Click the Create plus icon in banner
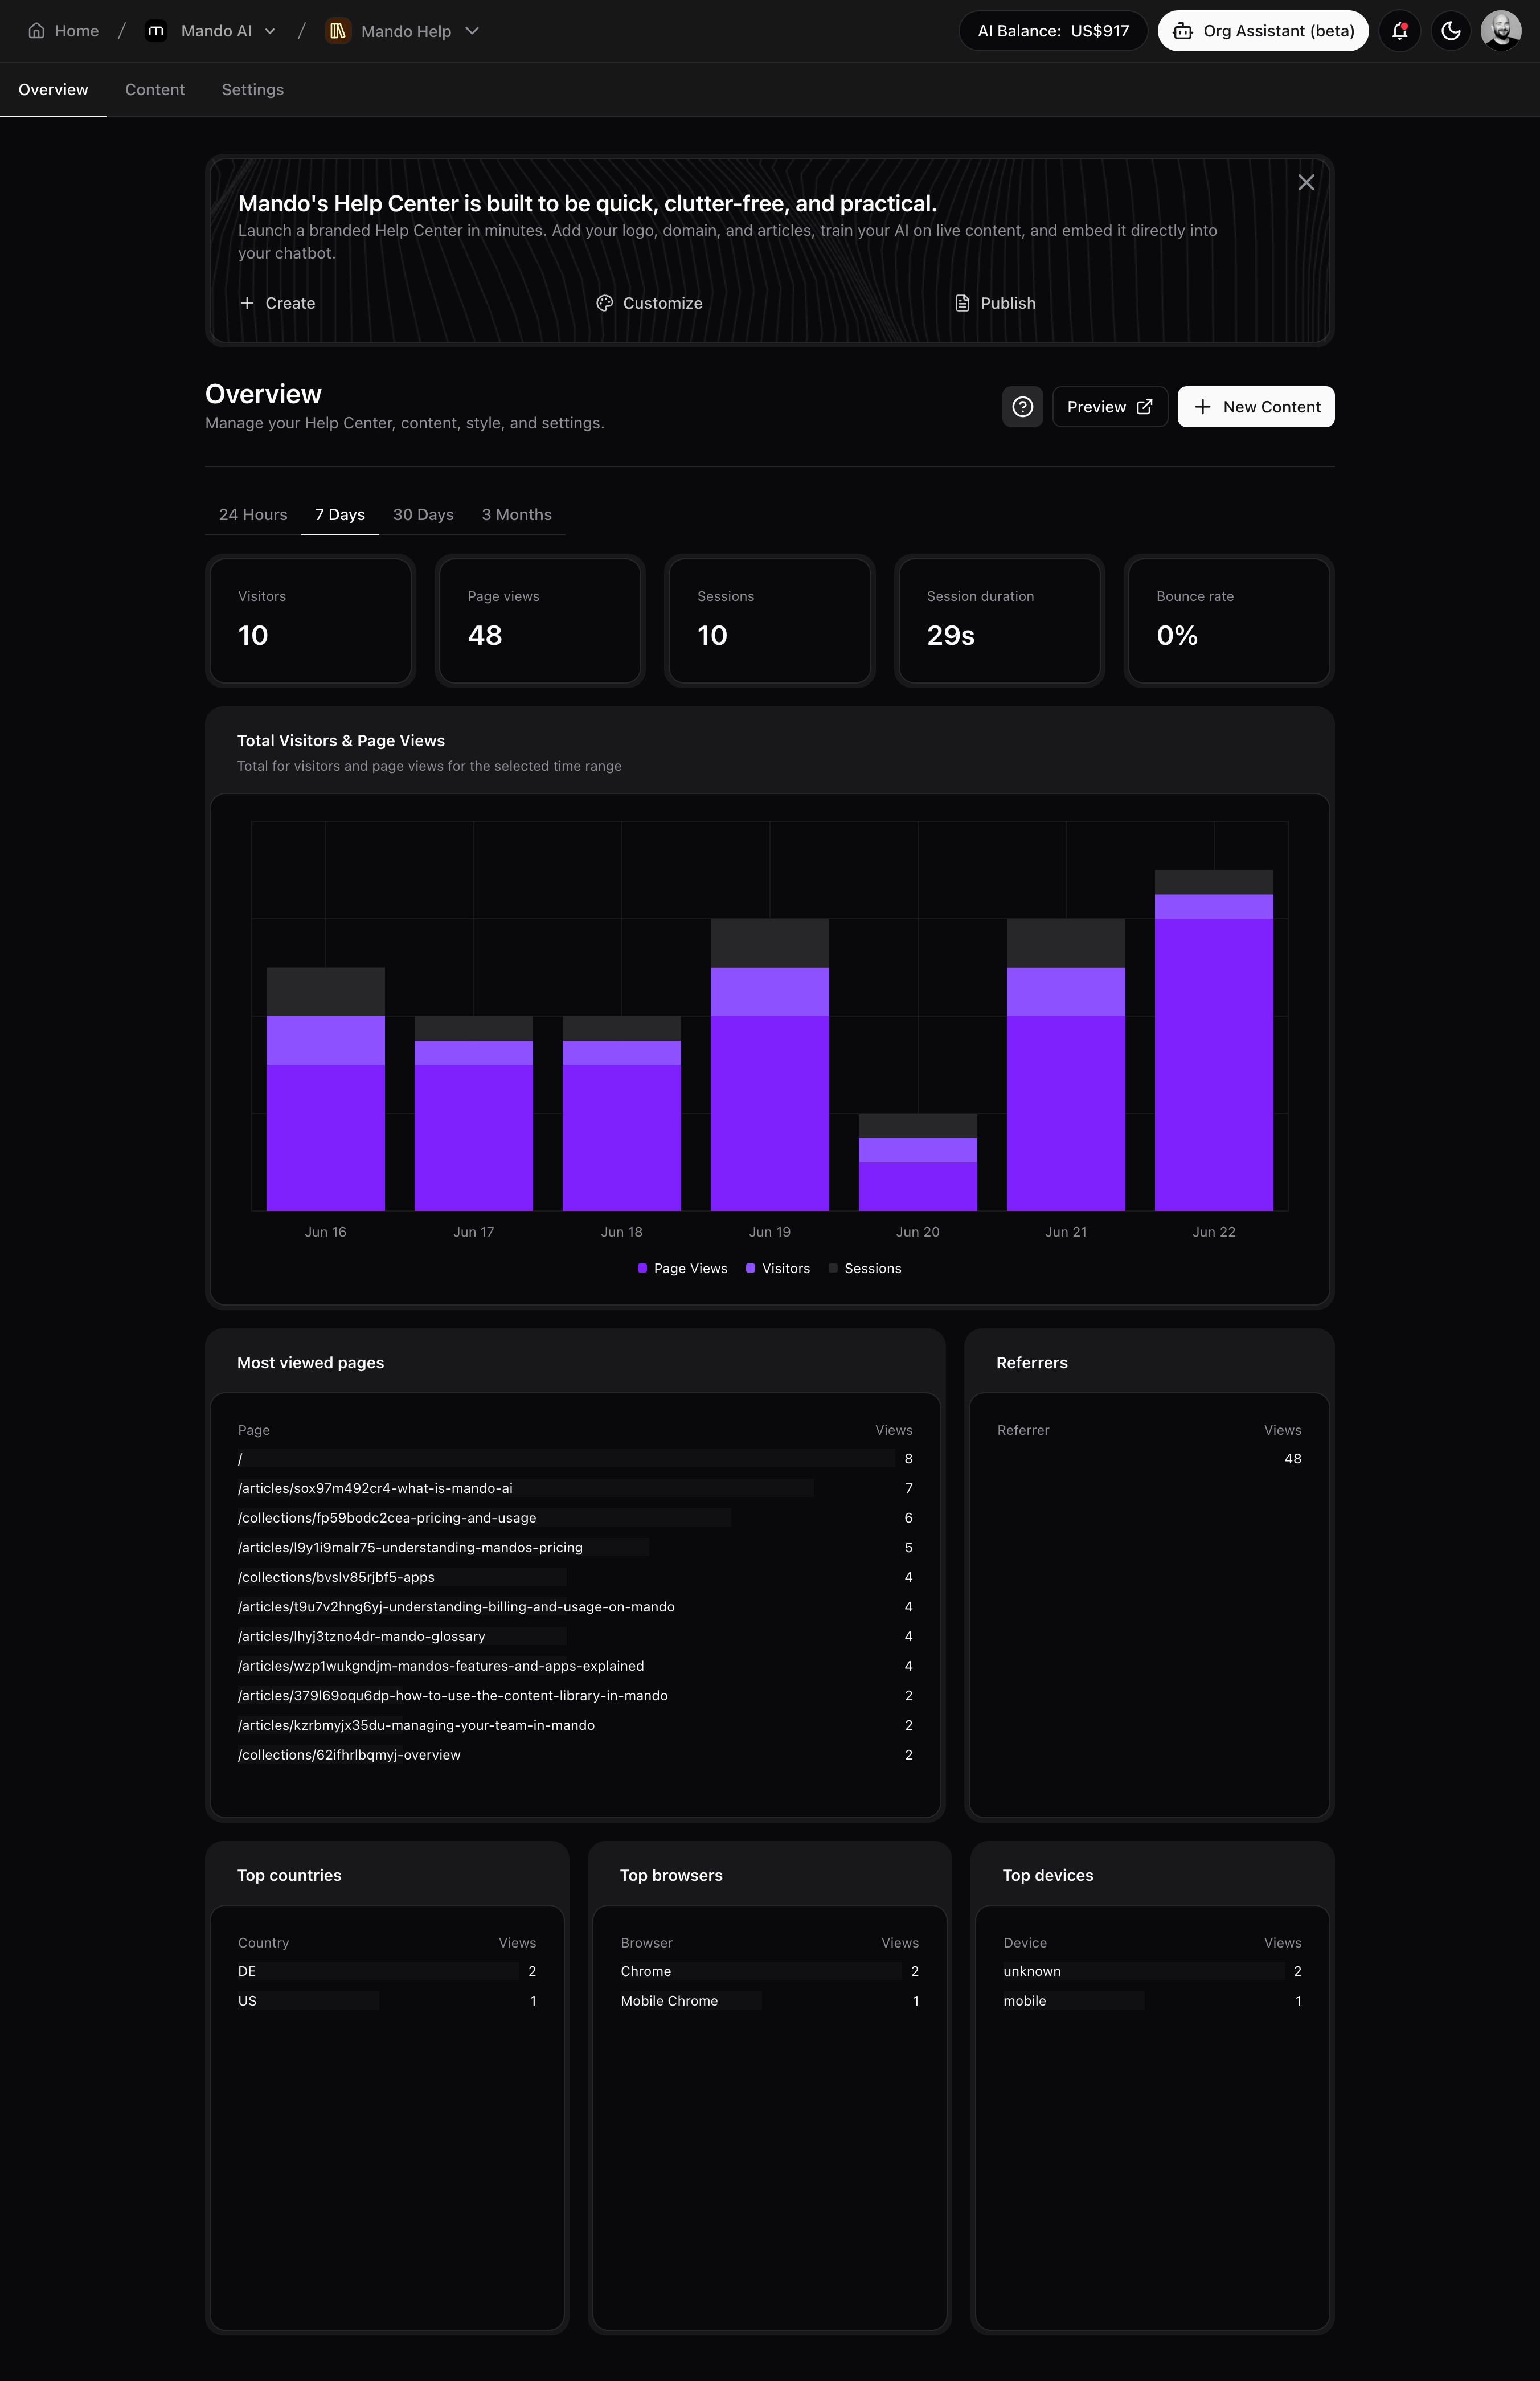Viewport: 1540px width, 2381px height. (x=247, y=303)
